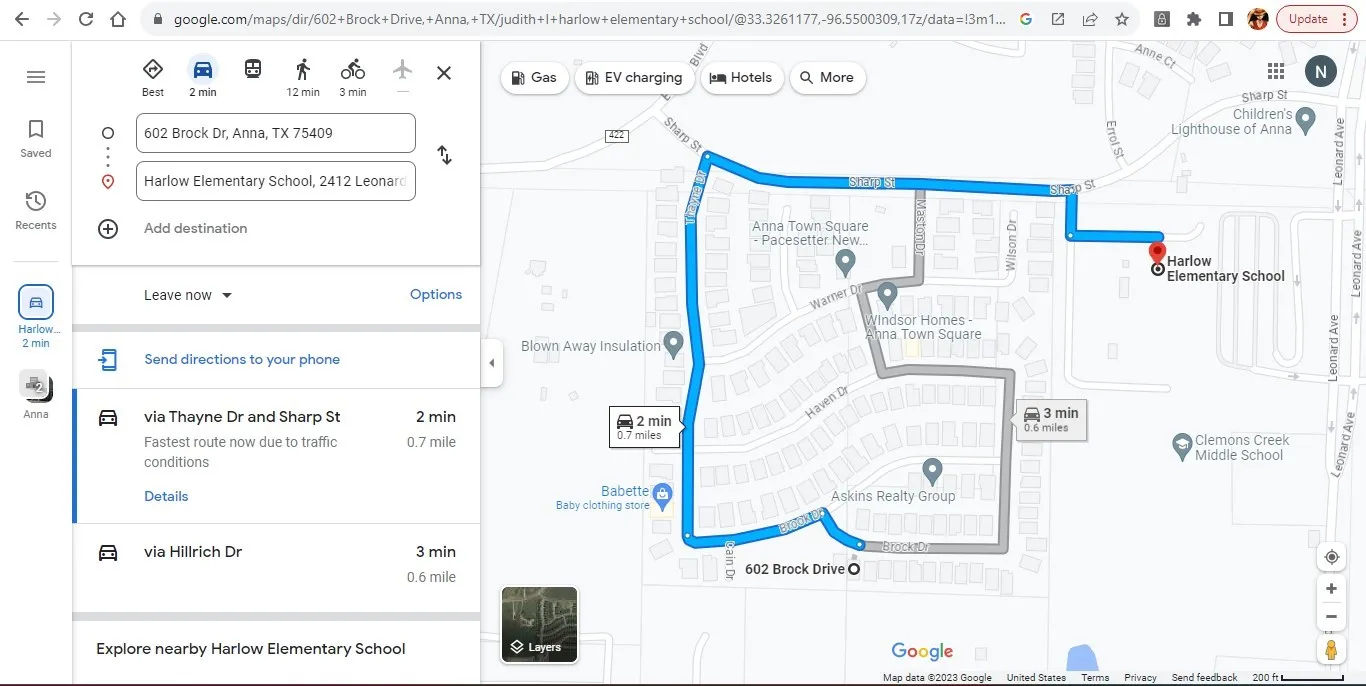Click Send directions to your phone

click(242, 359)
